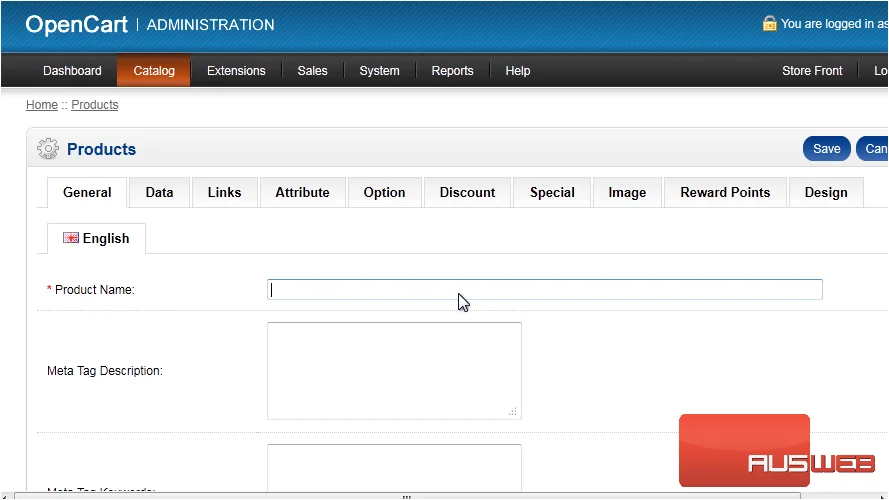Click the lock icon beside login status
889x500 pixels.
click(769, 23)
